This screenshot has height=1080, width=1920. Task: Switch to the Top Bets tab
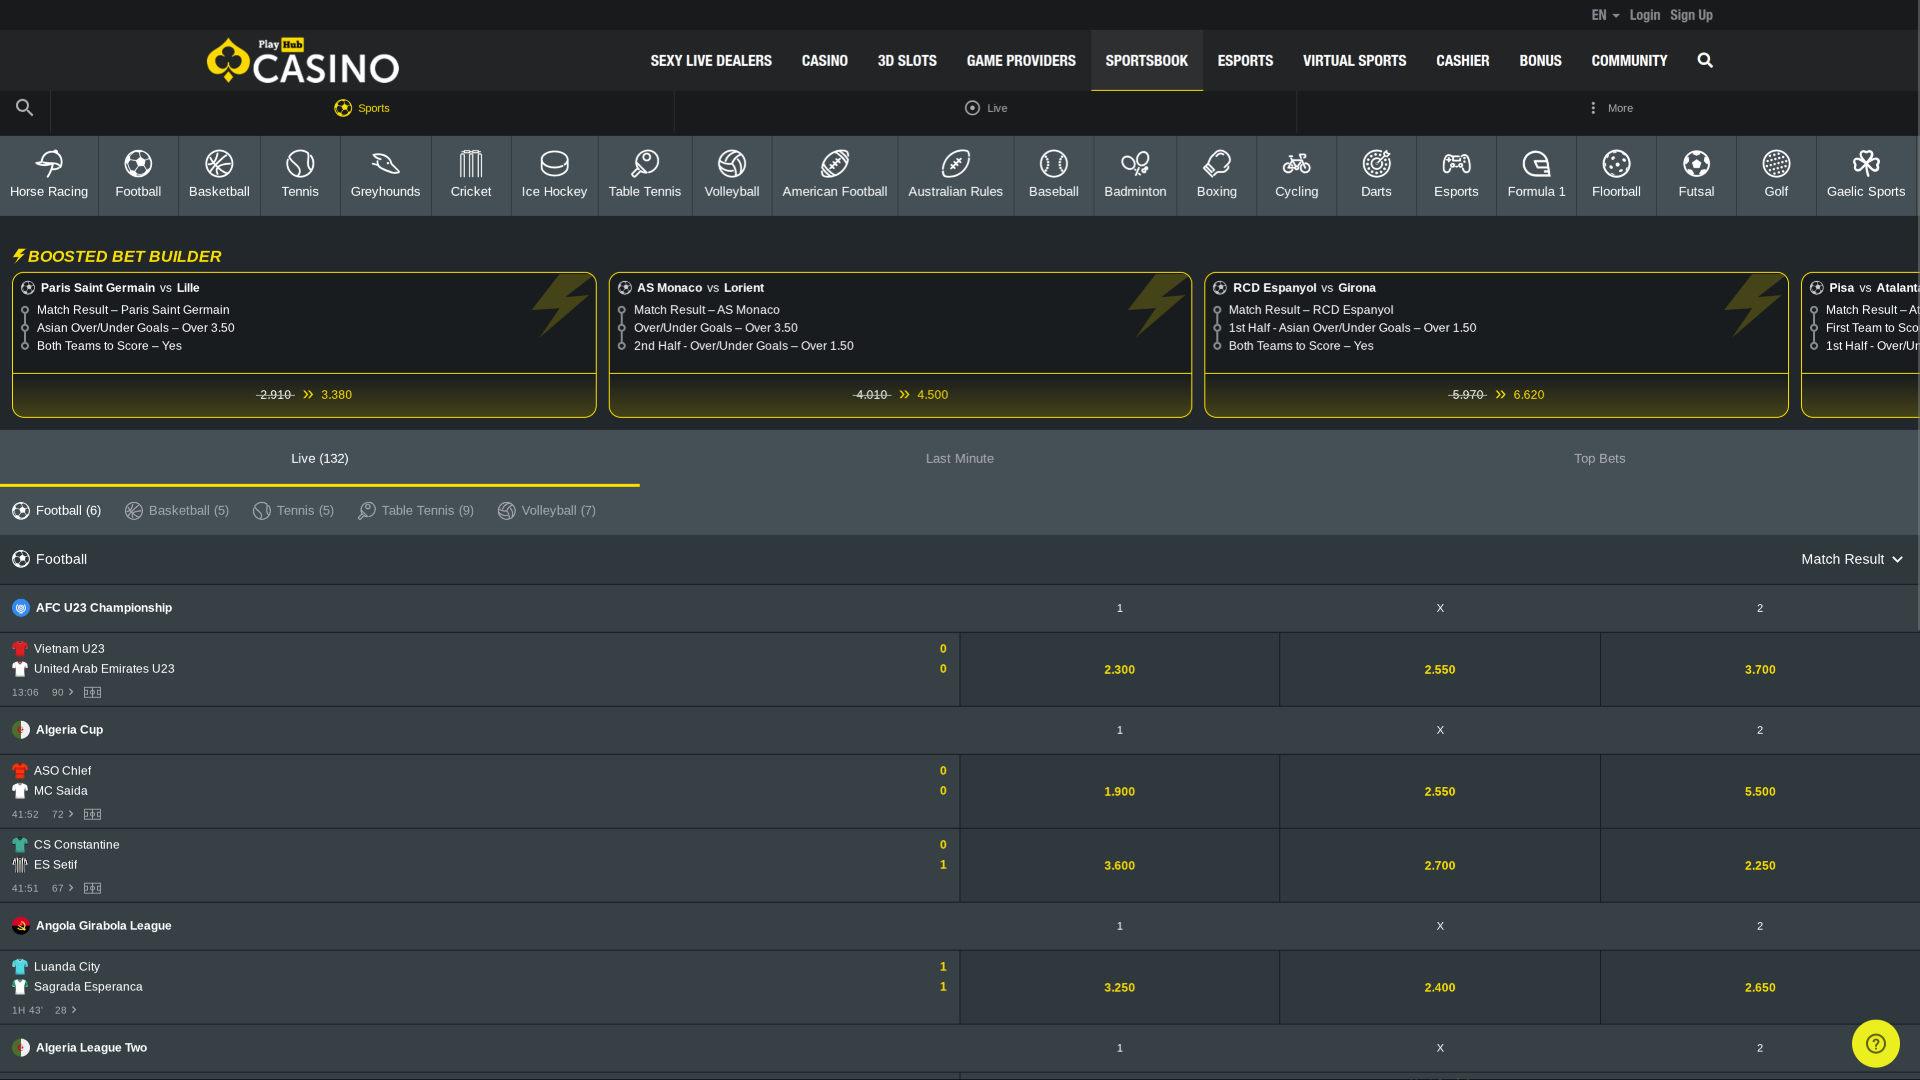point(1599,458)
